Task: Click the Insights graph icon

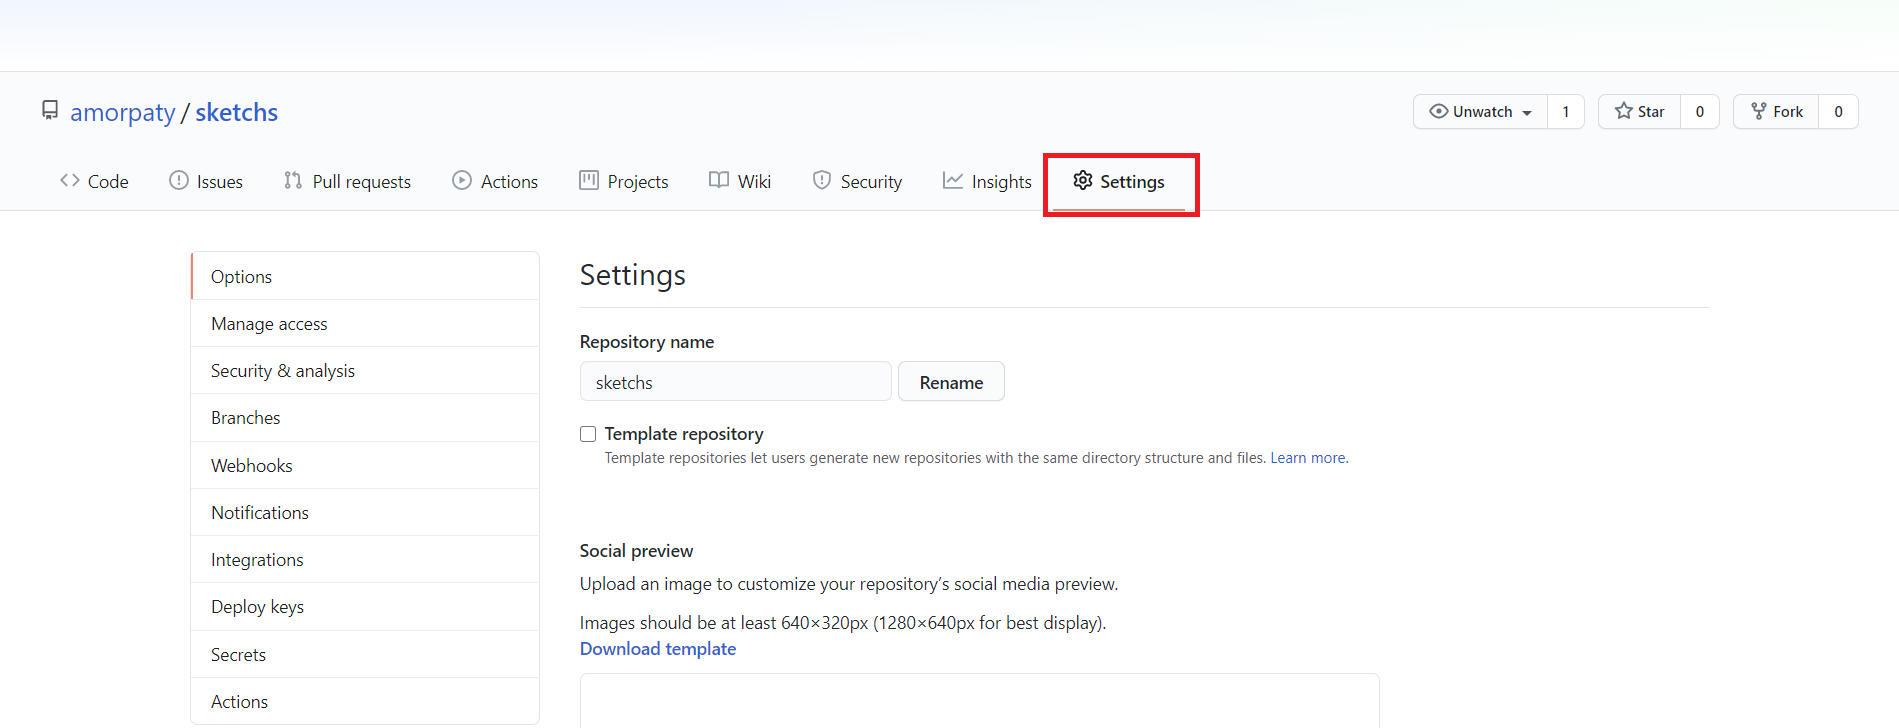Action: click(953, 180)
